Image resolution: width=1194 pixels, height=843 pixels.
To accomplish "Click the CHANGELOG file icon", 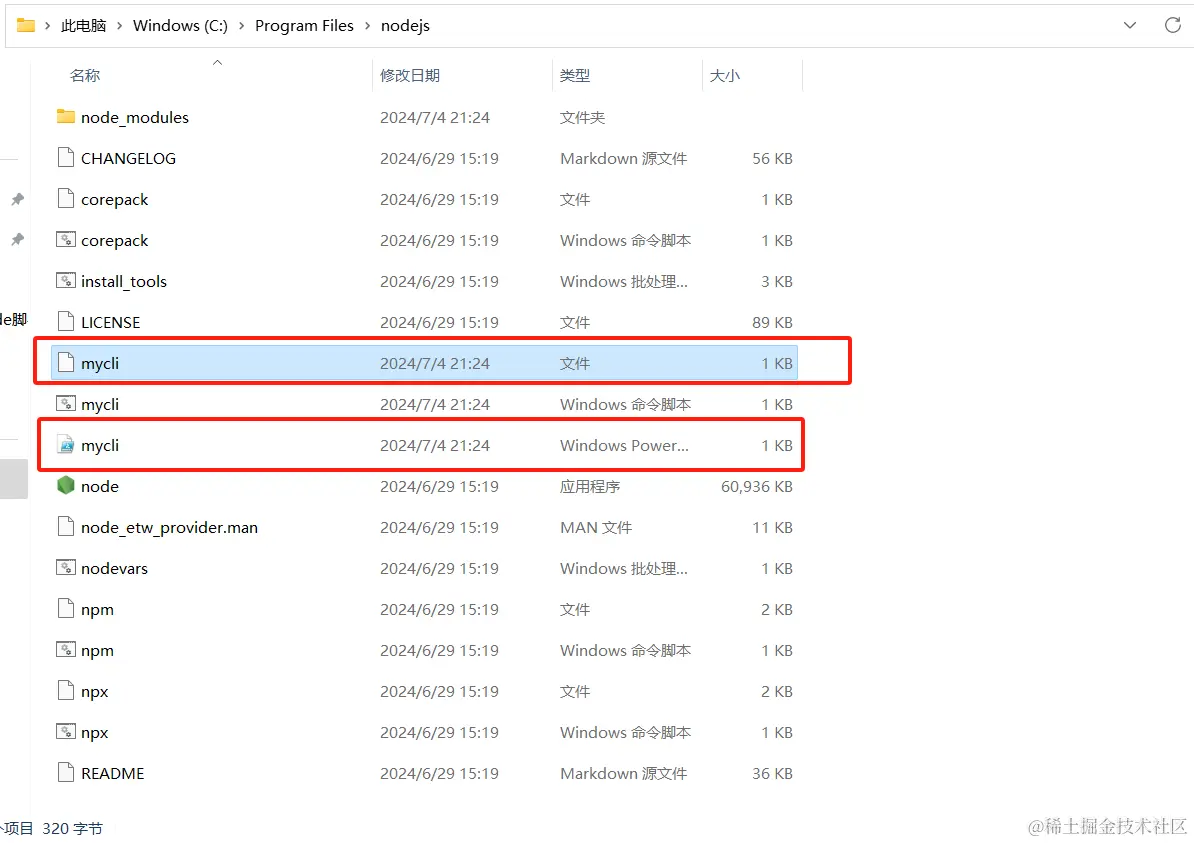I will pyautogui.click(x=66, y=158).
